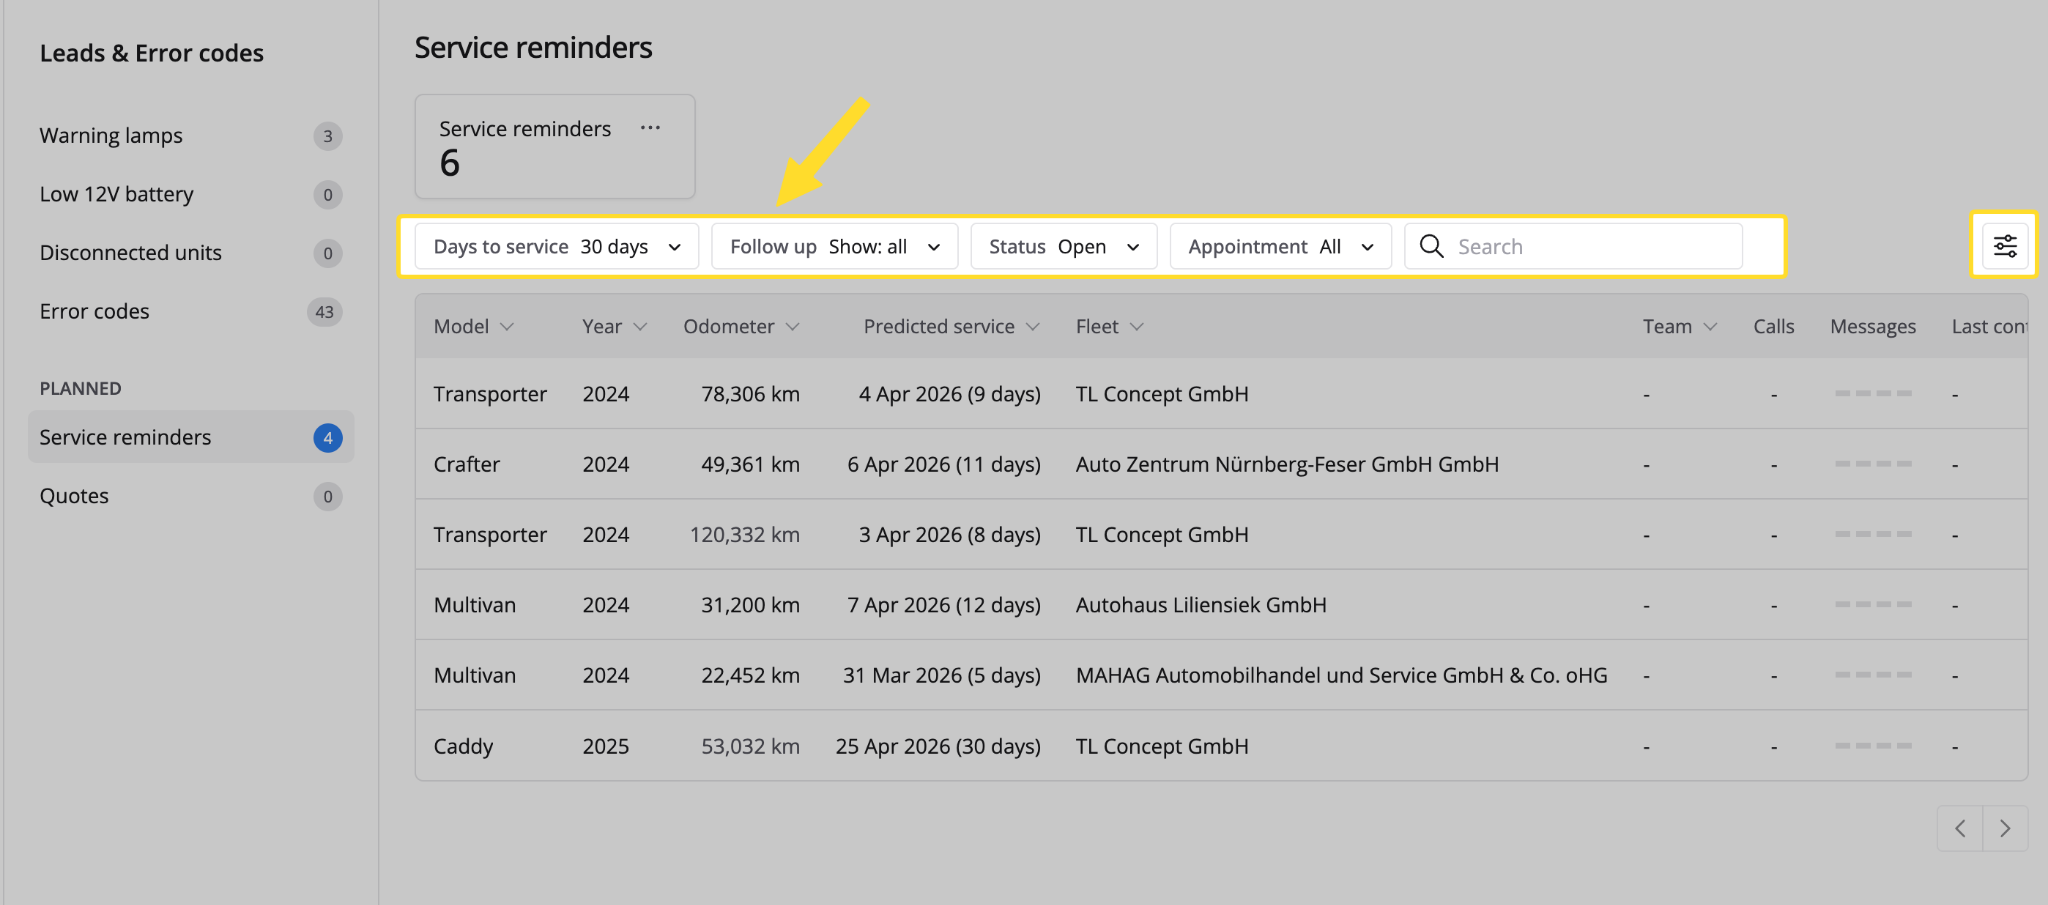2048x905 pixels.
Task: Click the Service reminders summary card
Action: coord(555,146)
